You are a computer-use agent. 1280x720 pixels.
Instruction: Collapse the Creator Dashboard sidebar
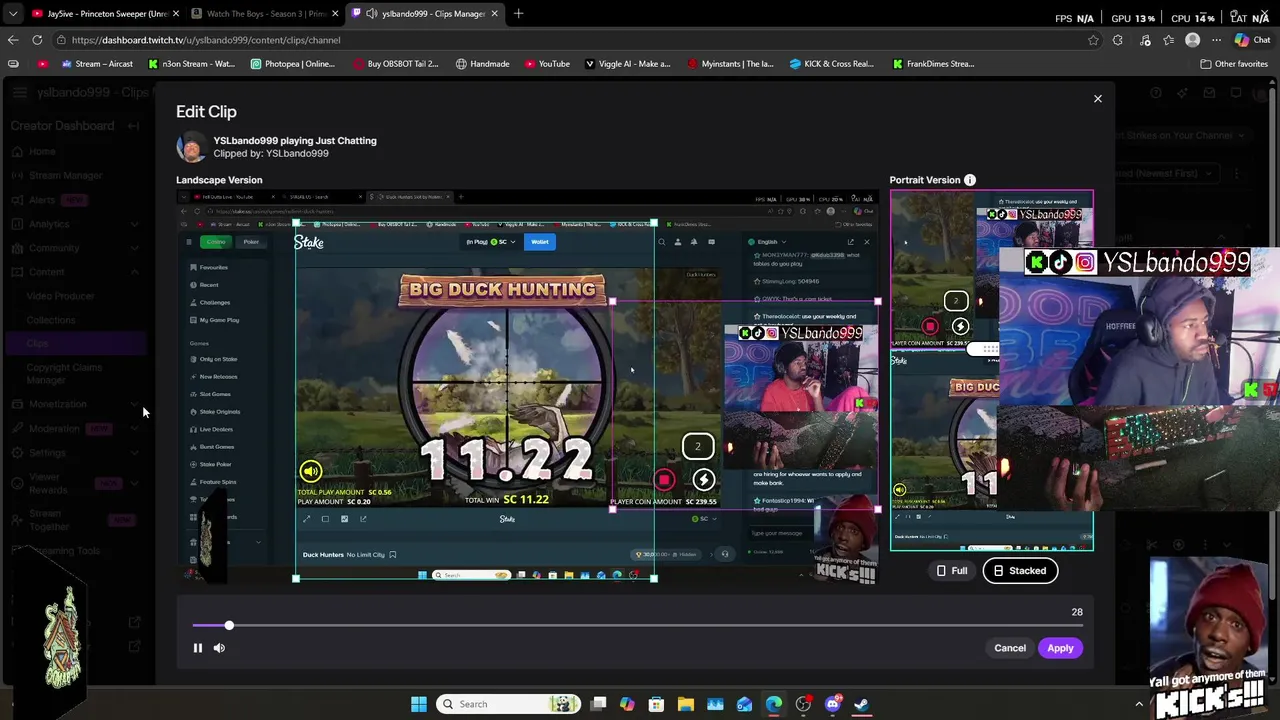(133, 126)
